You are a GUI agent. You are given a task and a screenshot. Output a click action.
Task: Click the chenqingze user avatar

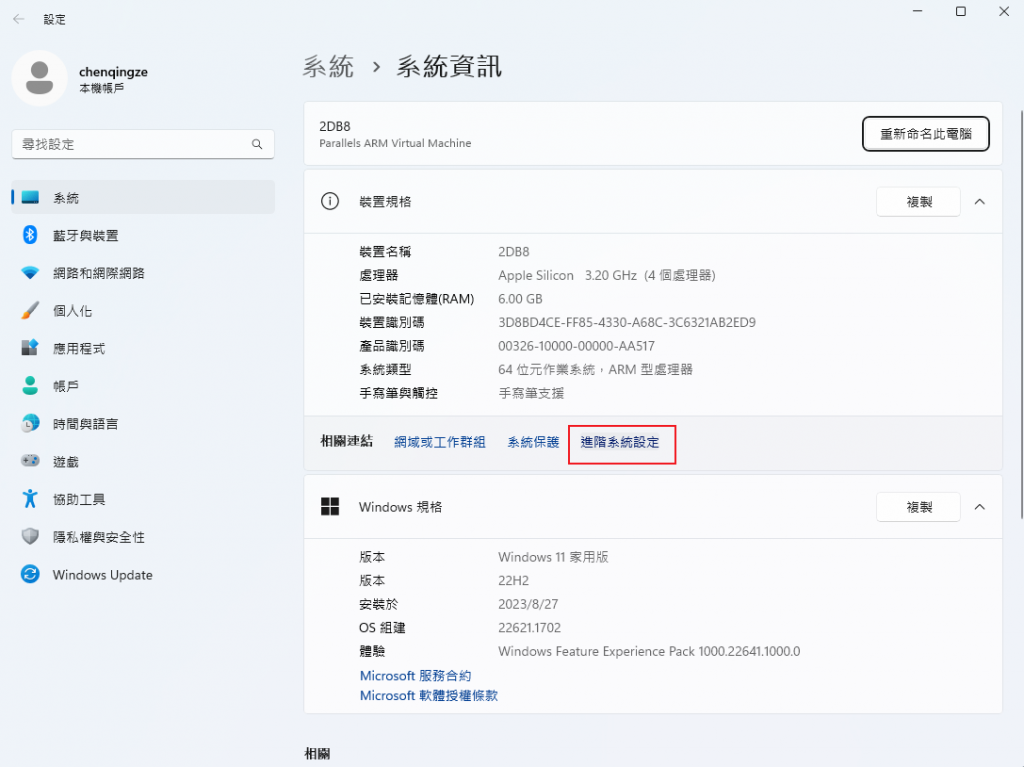tap(39, 78)
